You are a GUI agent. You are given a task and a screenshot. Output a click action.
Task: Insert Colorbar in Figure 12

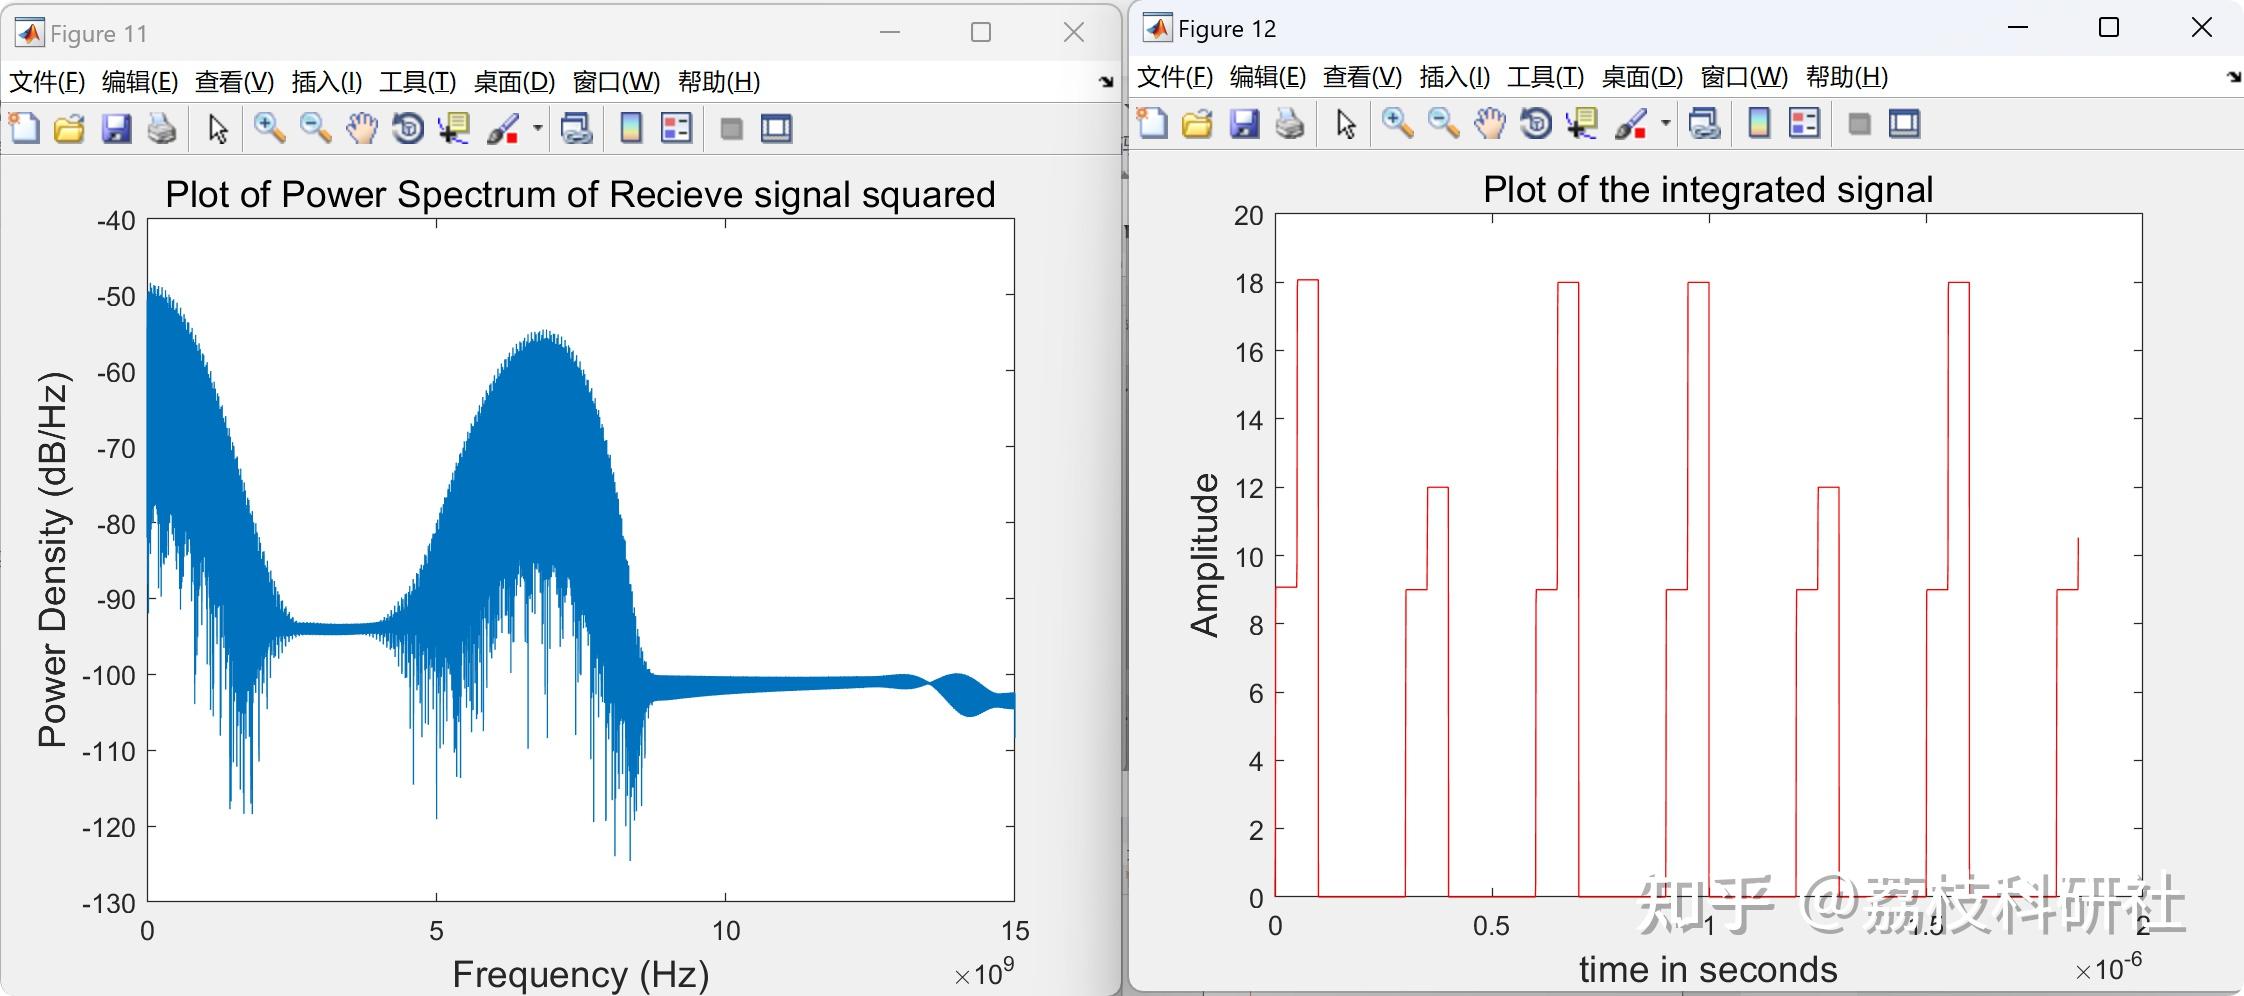(x=1759, y=124)
